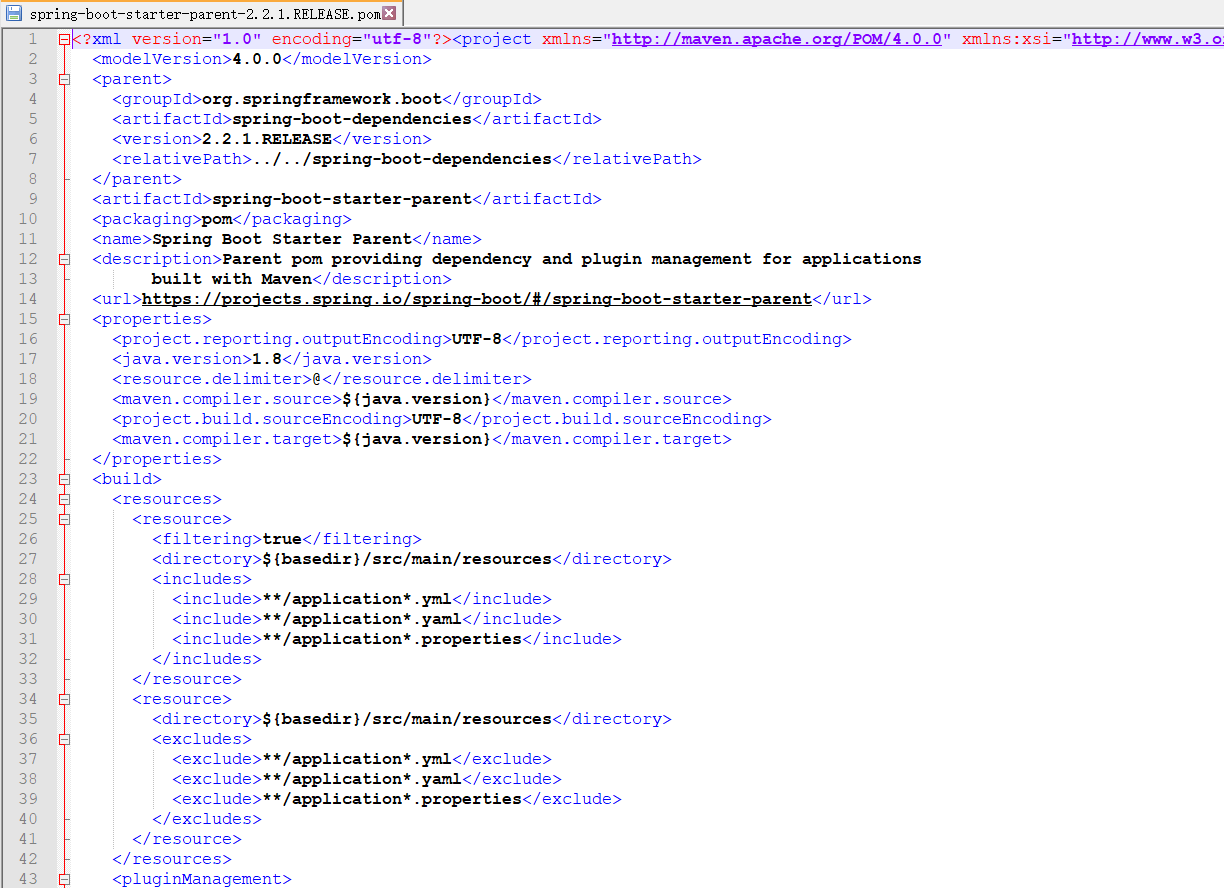The width and height of the screenshot is (1224, 888).
Task: Click the name text Spring Boot Starter Parent
Action: 282,239
